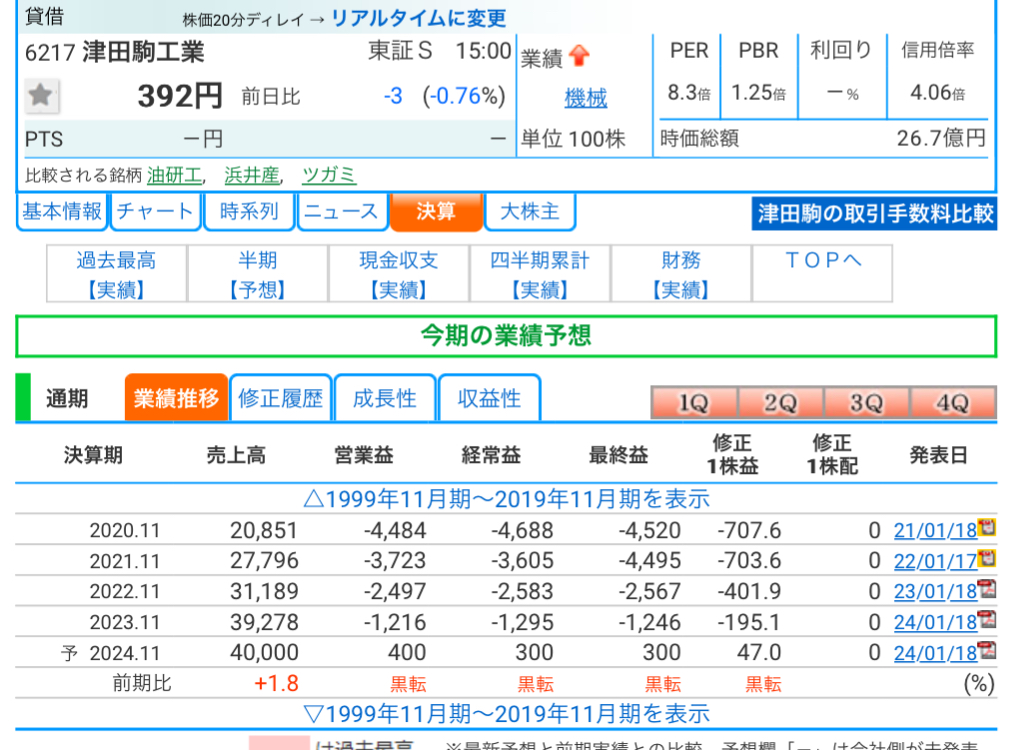
Task: Open PDF icon in the 2024.11 forecast row
Action: coord(987,649)
